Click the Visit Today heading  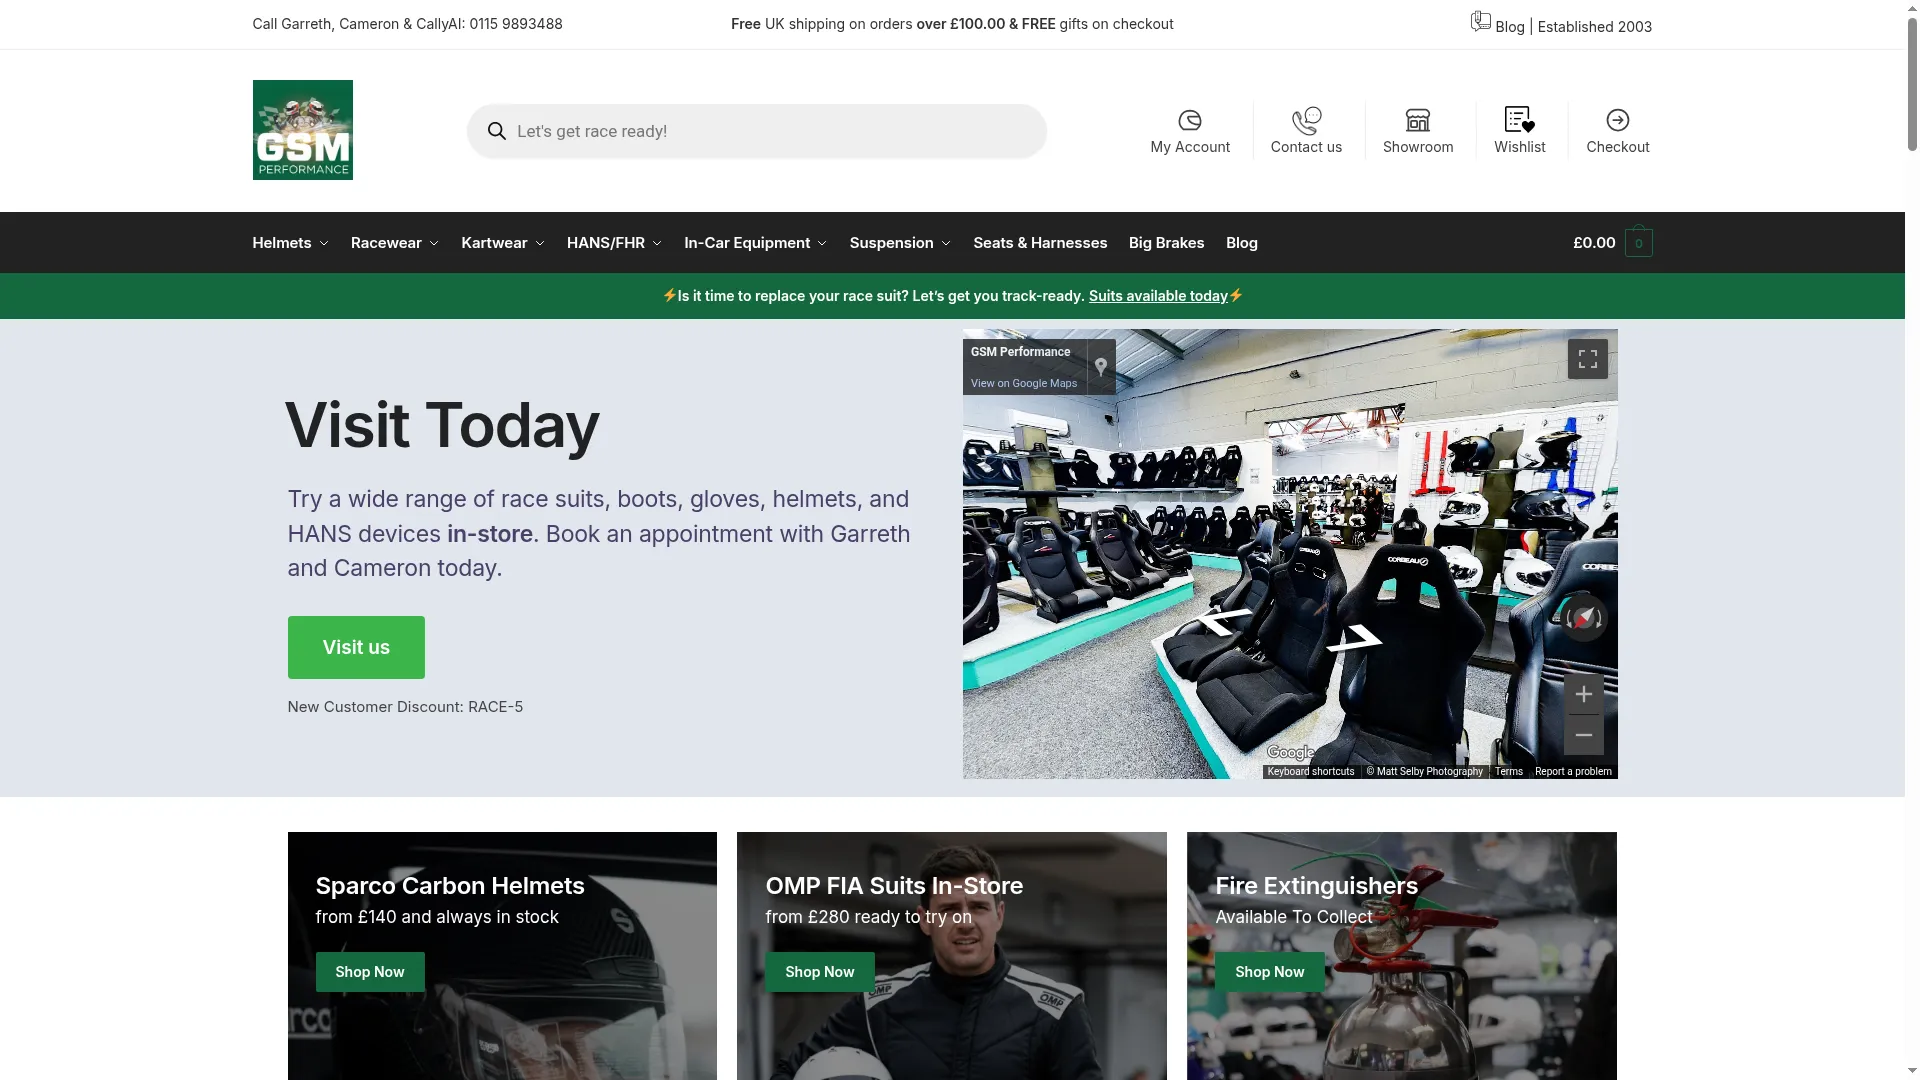point(442,425)
